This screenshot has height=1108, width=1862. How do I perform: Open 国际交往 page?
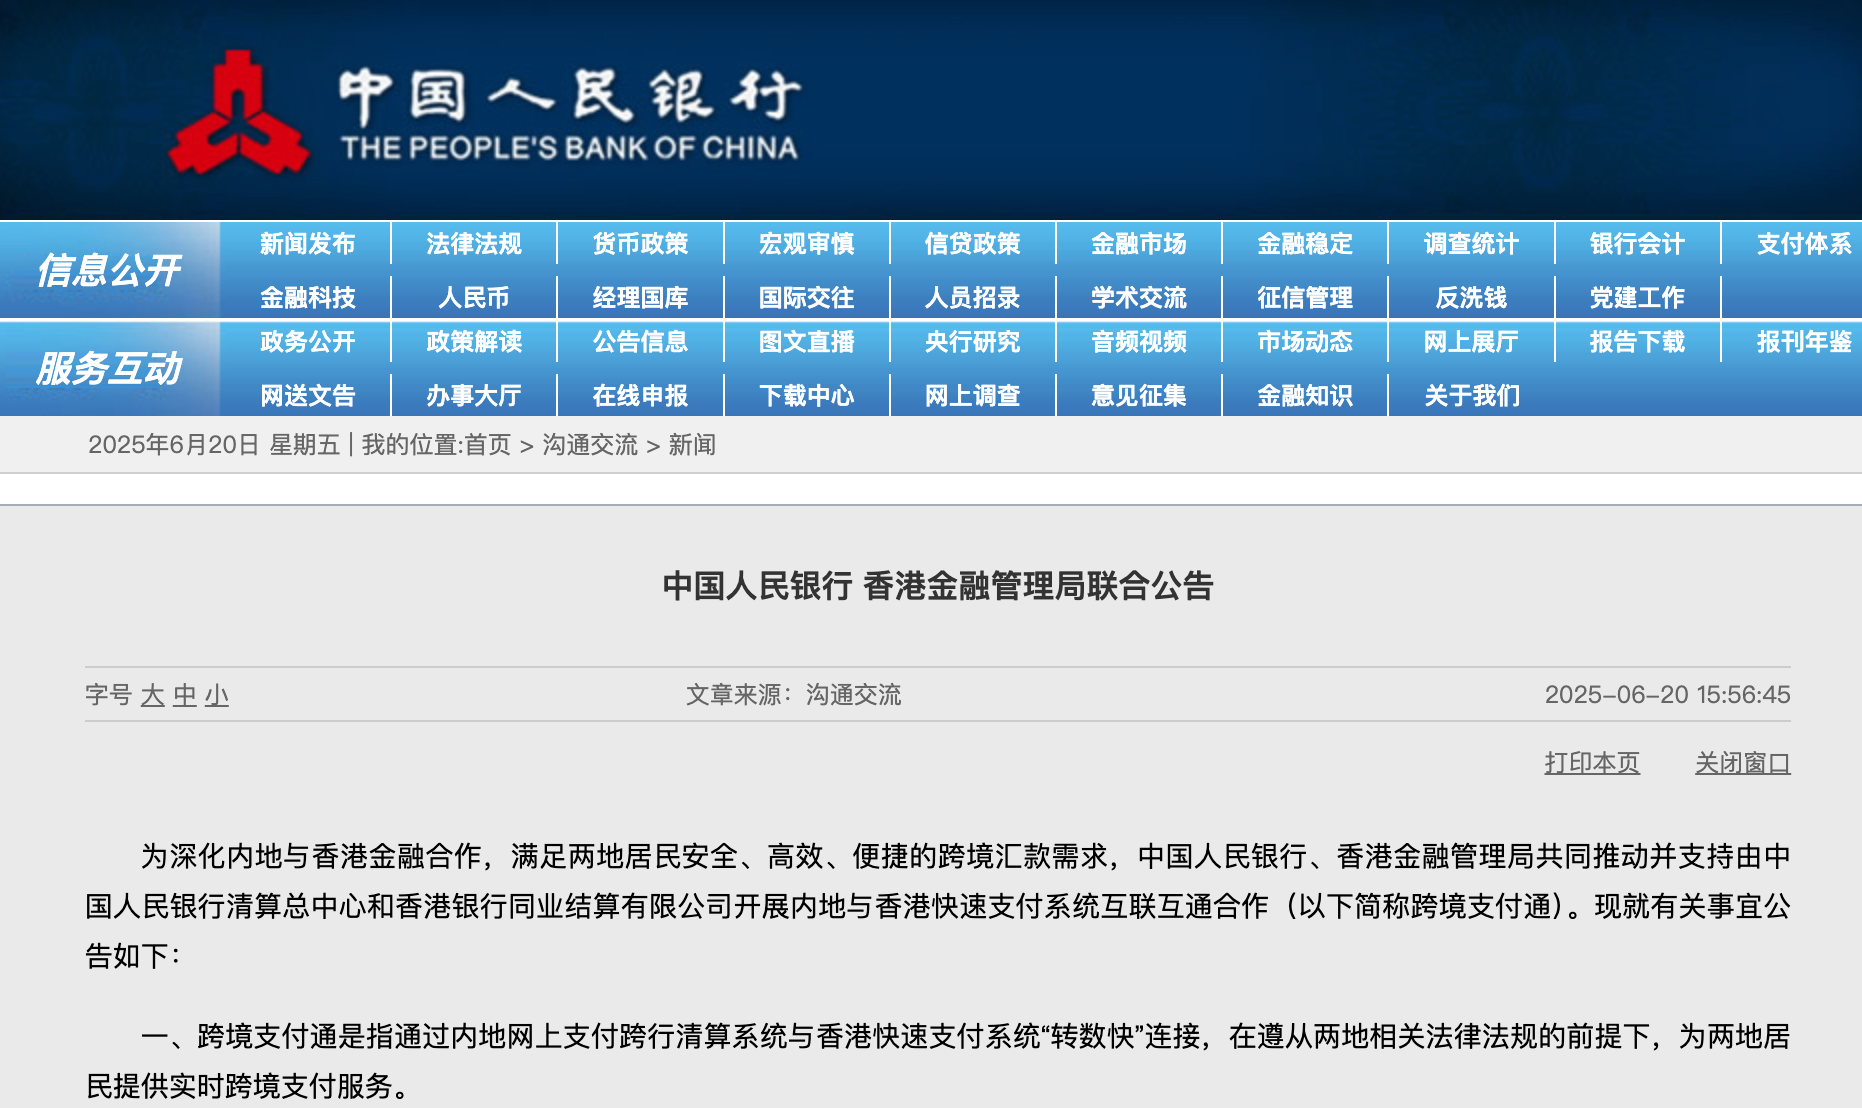806,298
